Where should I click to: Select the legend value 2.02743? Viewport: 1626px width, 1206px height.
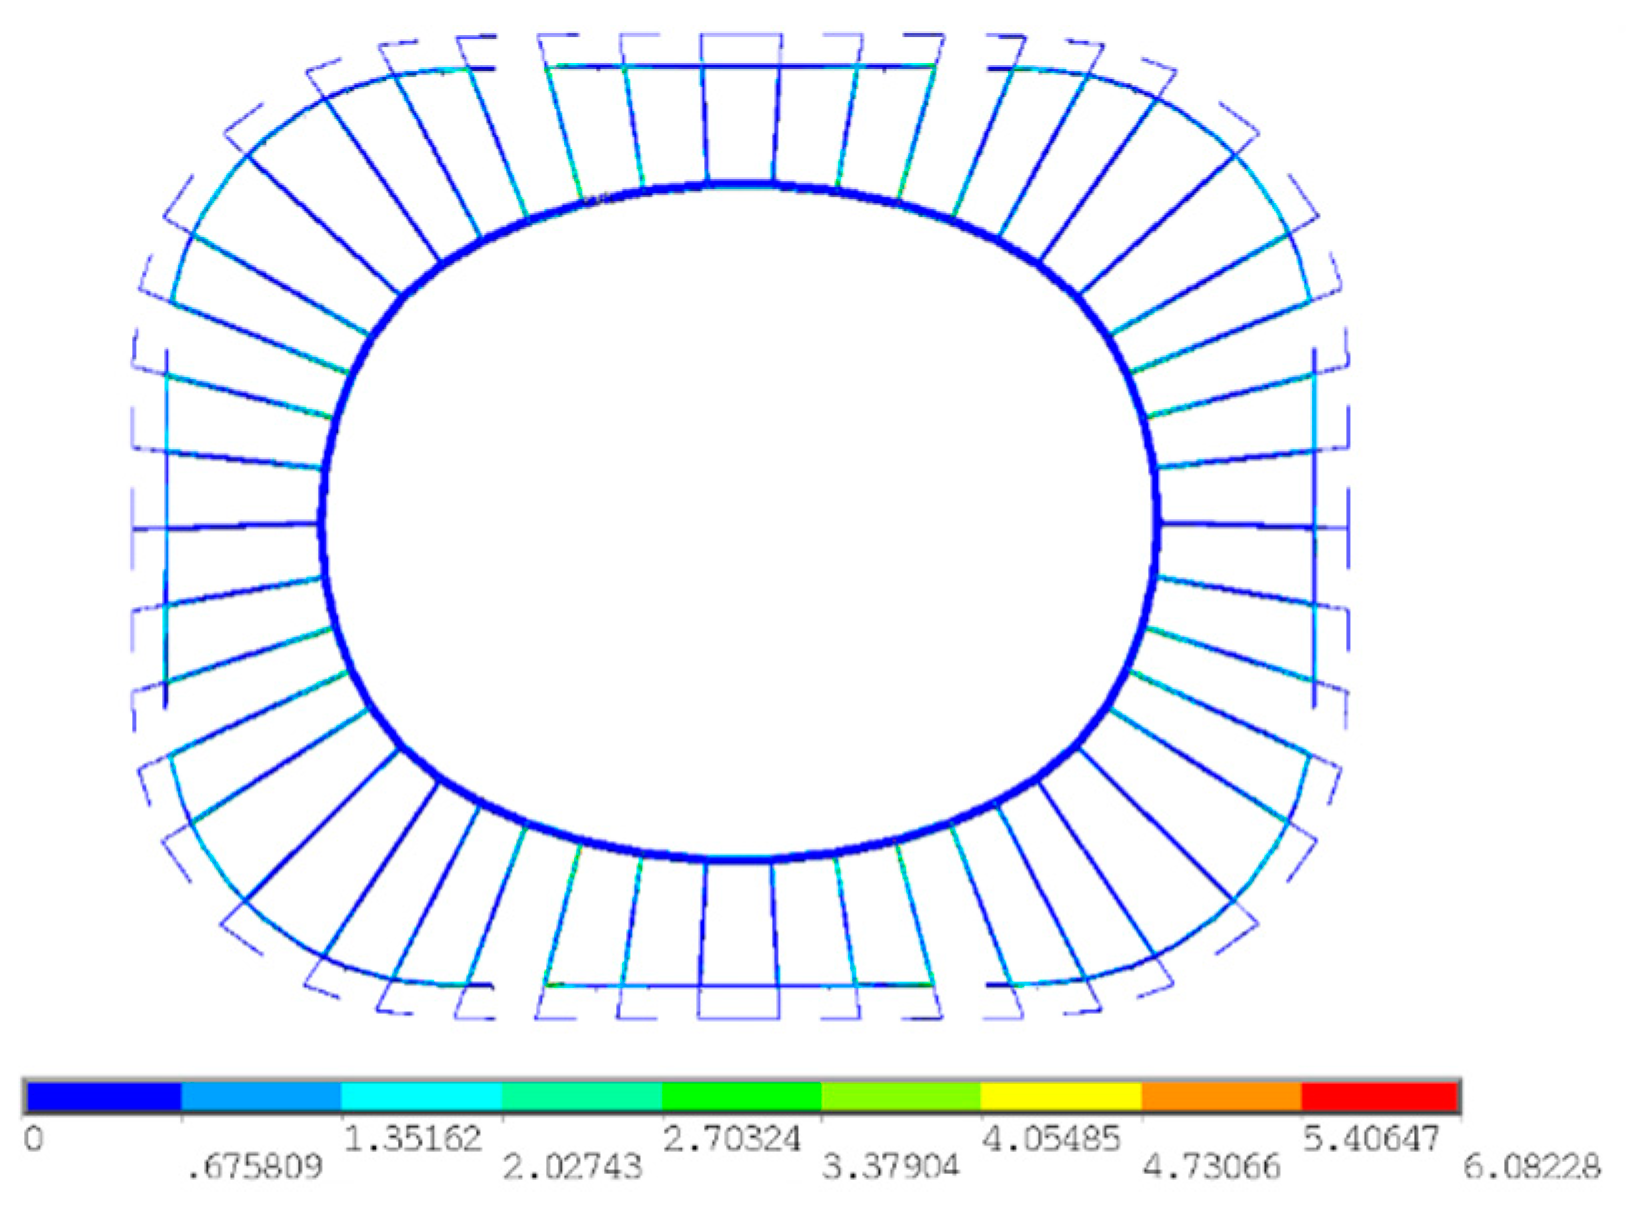pos(572,1167)
